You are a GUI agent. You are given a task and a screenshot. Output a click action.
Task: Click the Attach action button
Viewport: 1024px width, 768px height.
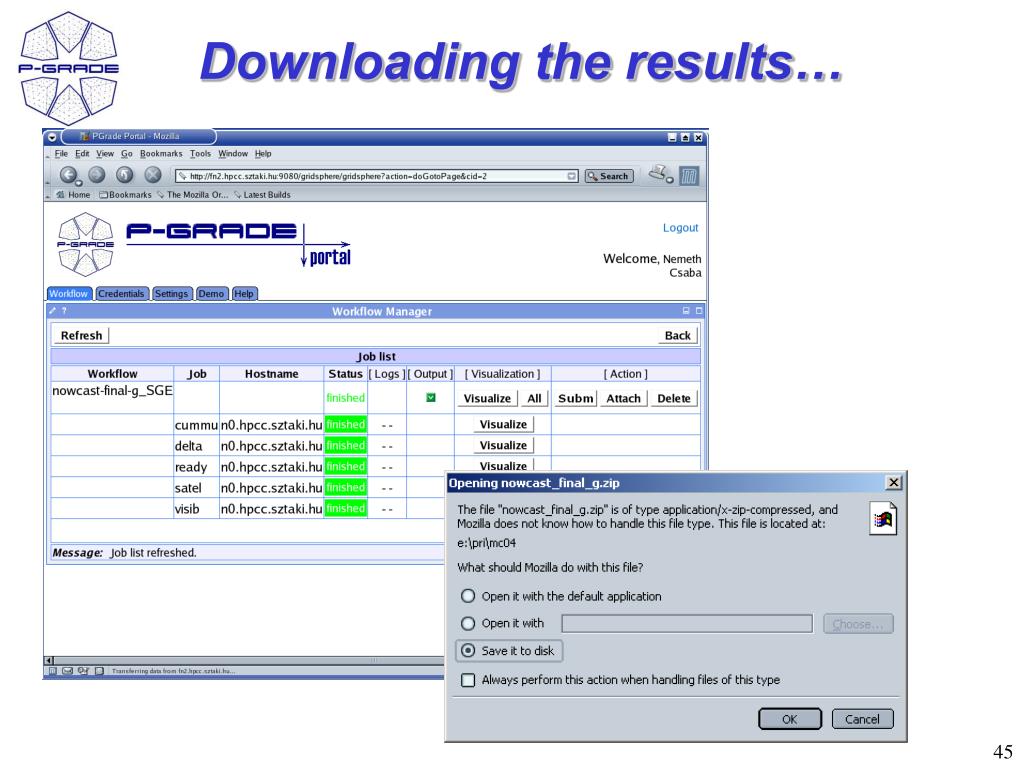tap(624, 398)
